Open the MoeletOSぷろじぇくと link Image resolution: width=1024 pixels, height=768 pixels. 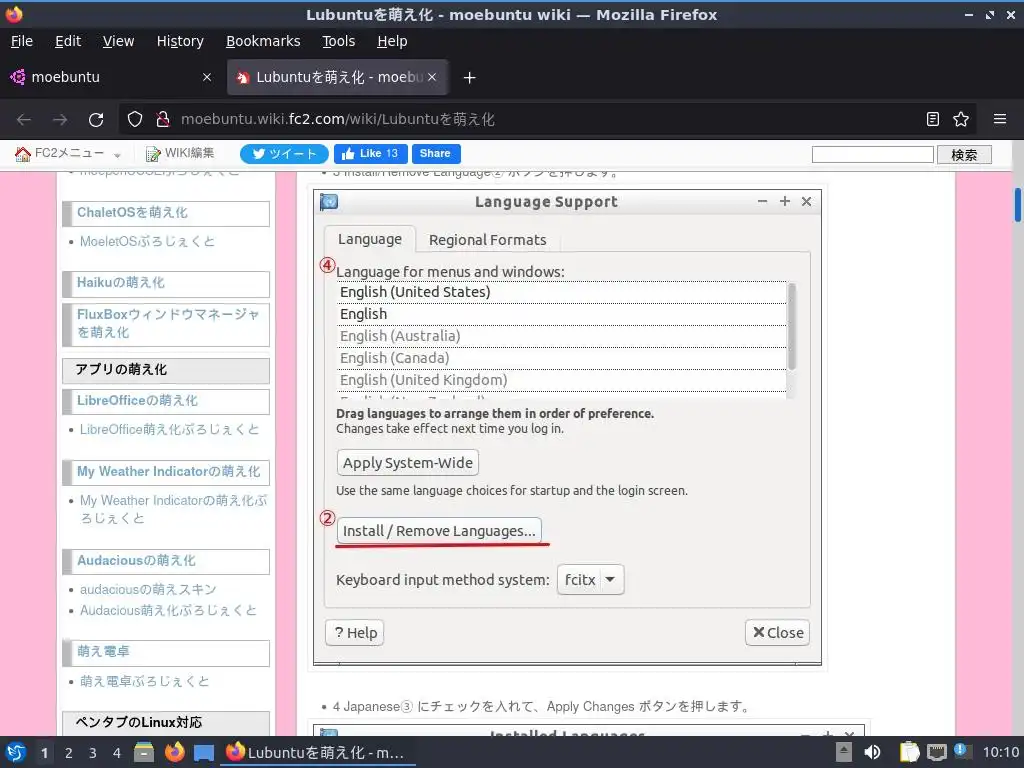coord(147,242)
